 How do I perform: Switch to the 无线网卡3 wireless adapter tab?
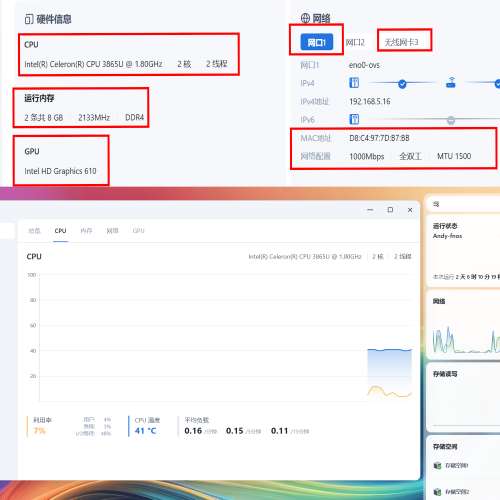tap(401, 42)
